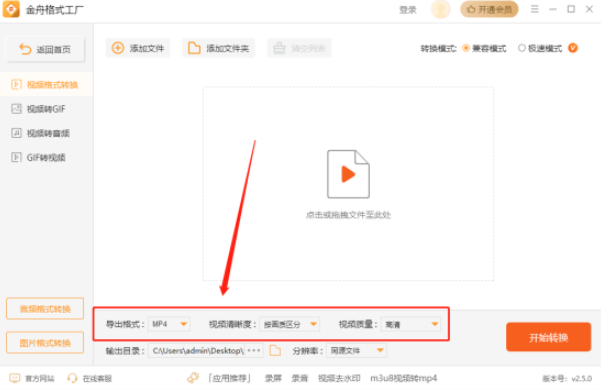601x390 pixels.
Task: Click 清空列表 clear list button
Action: 299,48
